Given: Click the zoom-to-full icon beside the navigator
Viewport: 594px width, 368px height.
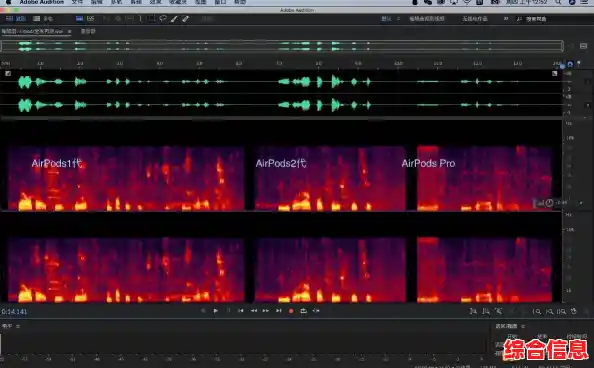Looking at the screenshot, I should [583, 46].
